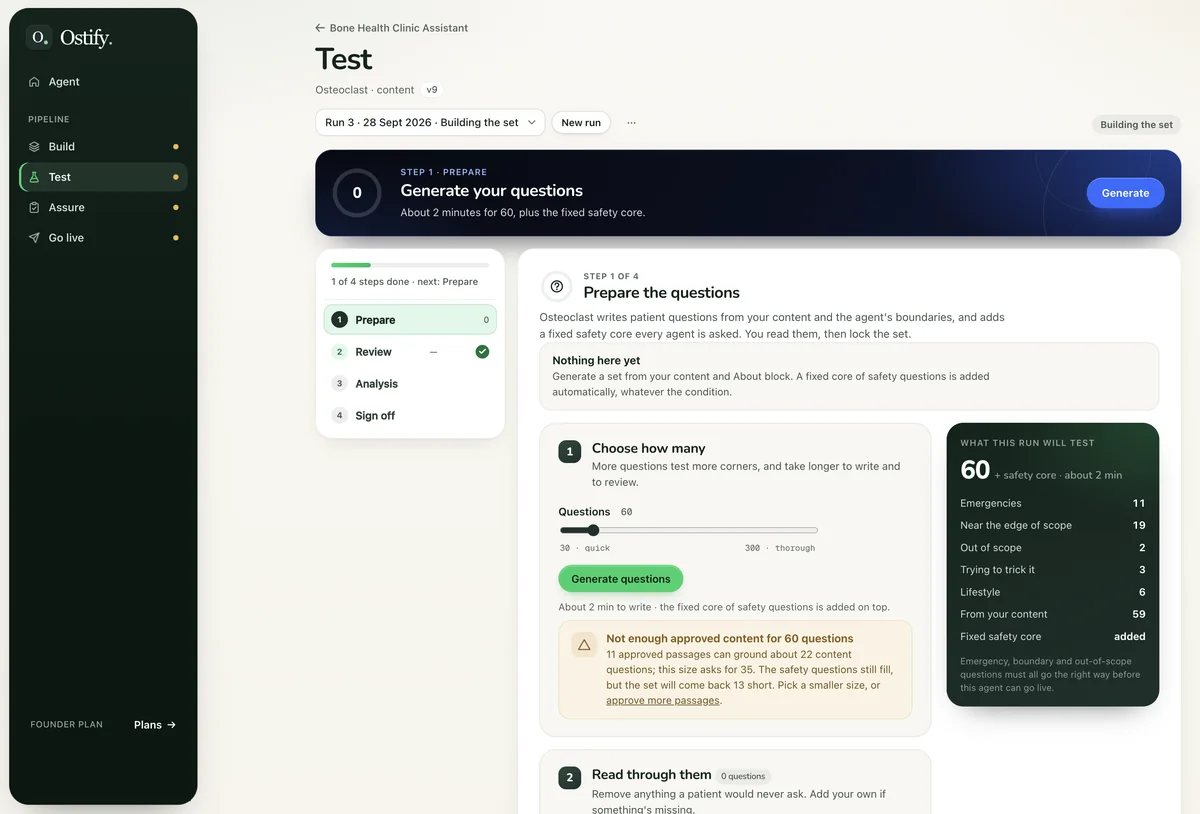This screenshot has width=1200, height=814.
Task: Click the question mark icon beside Prepare the questions
Action: 557,286
